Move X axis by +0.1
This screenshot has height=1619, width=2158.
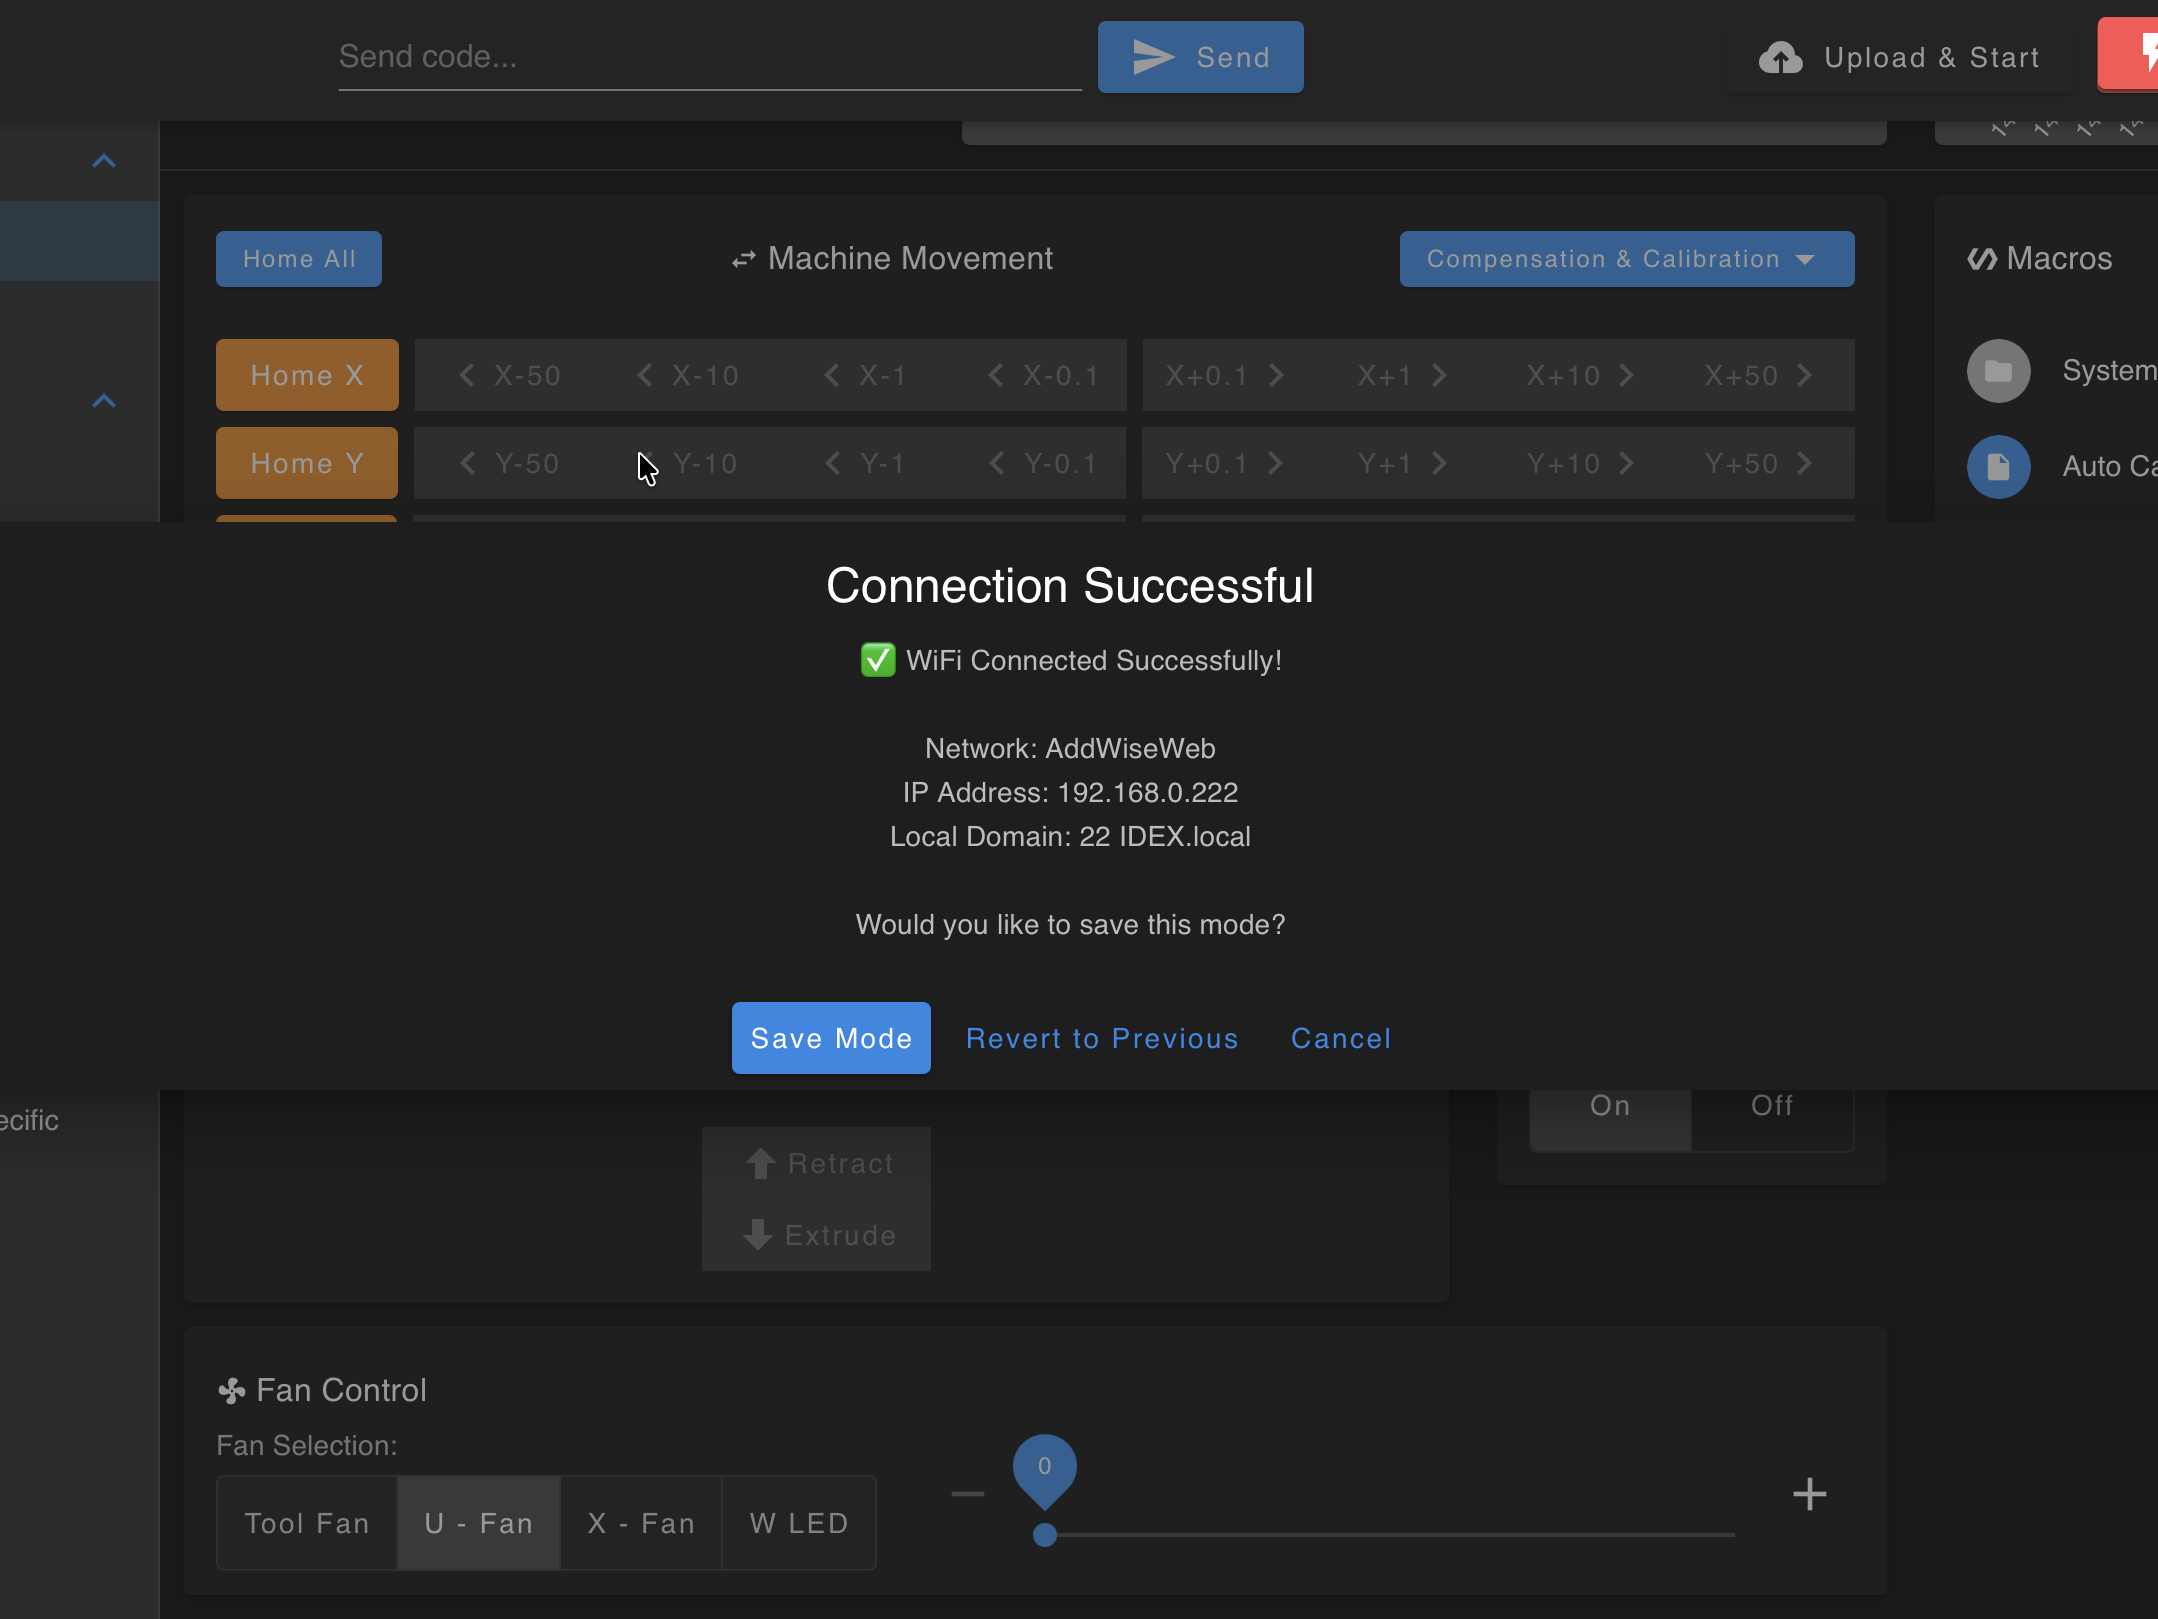1225,375
